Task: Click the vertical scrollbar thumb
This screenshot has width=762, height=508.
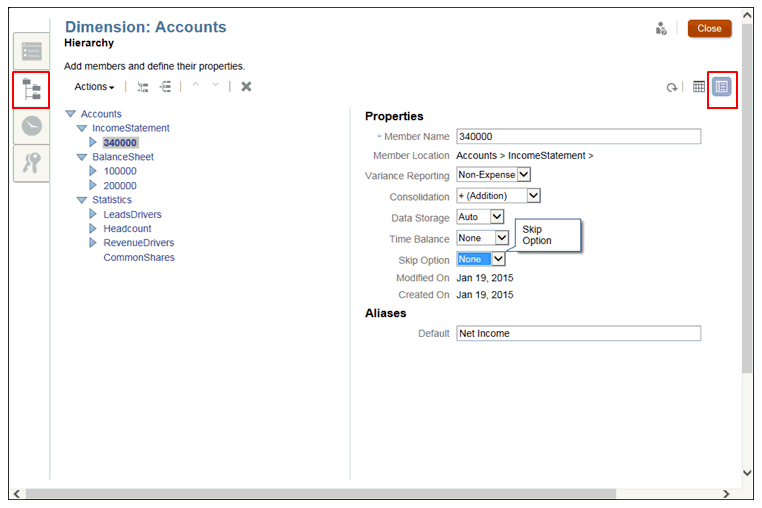Action: [747, 197]
